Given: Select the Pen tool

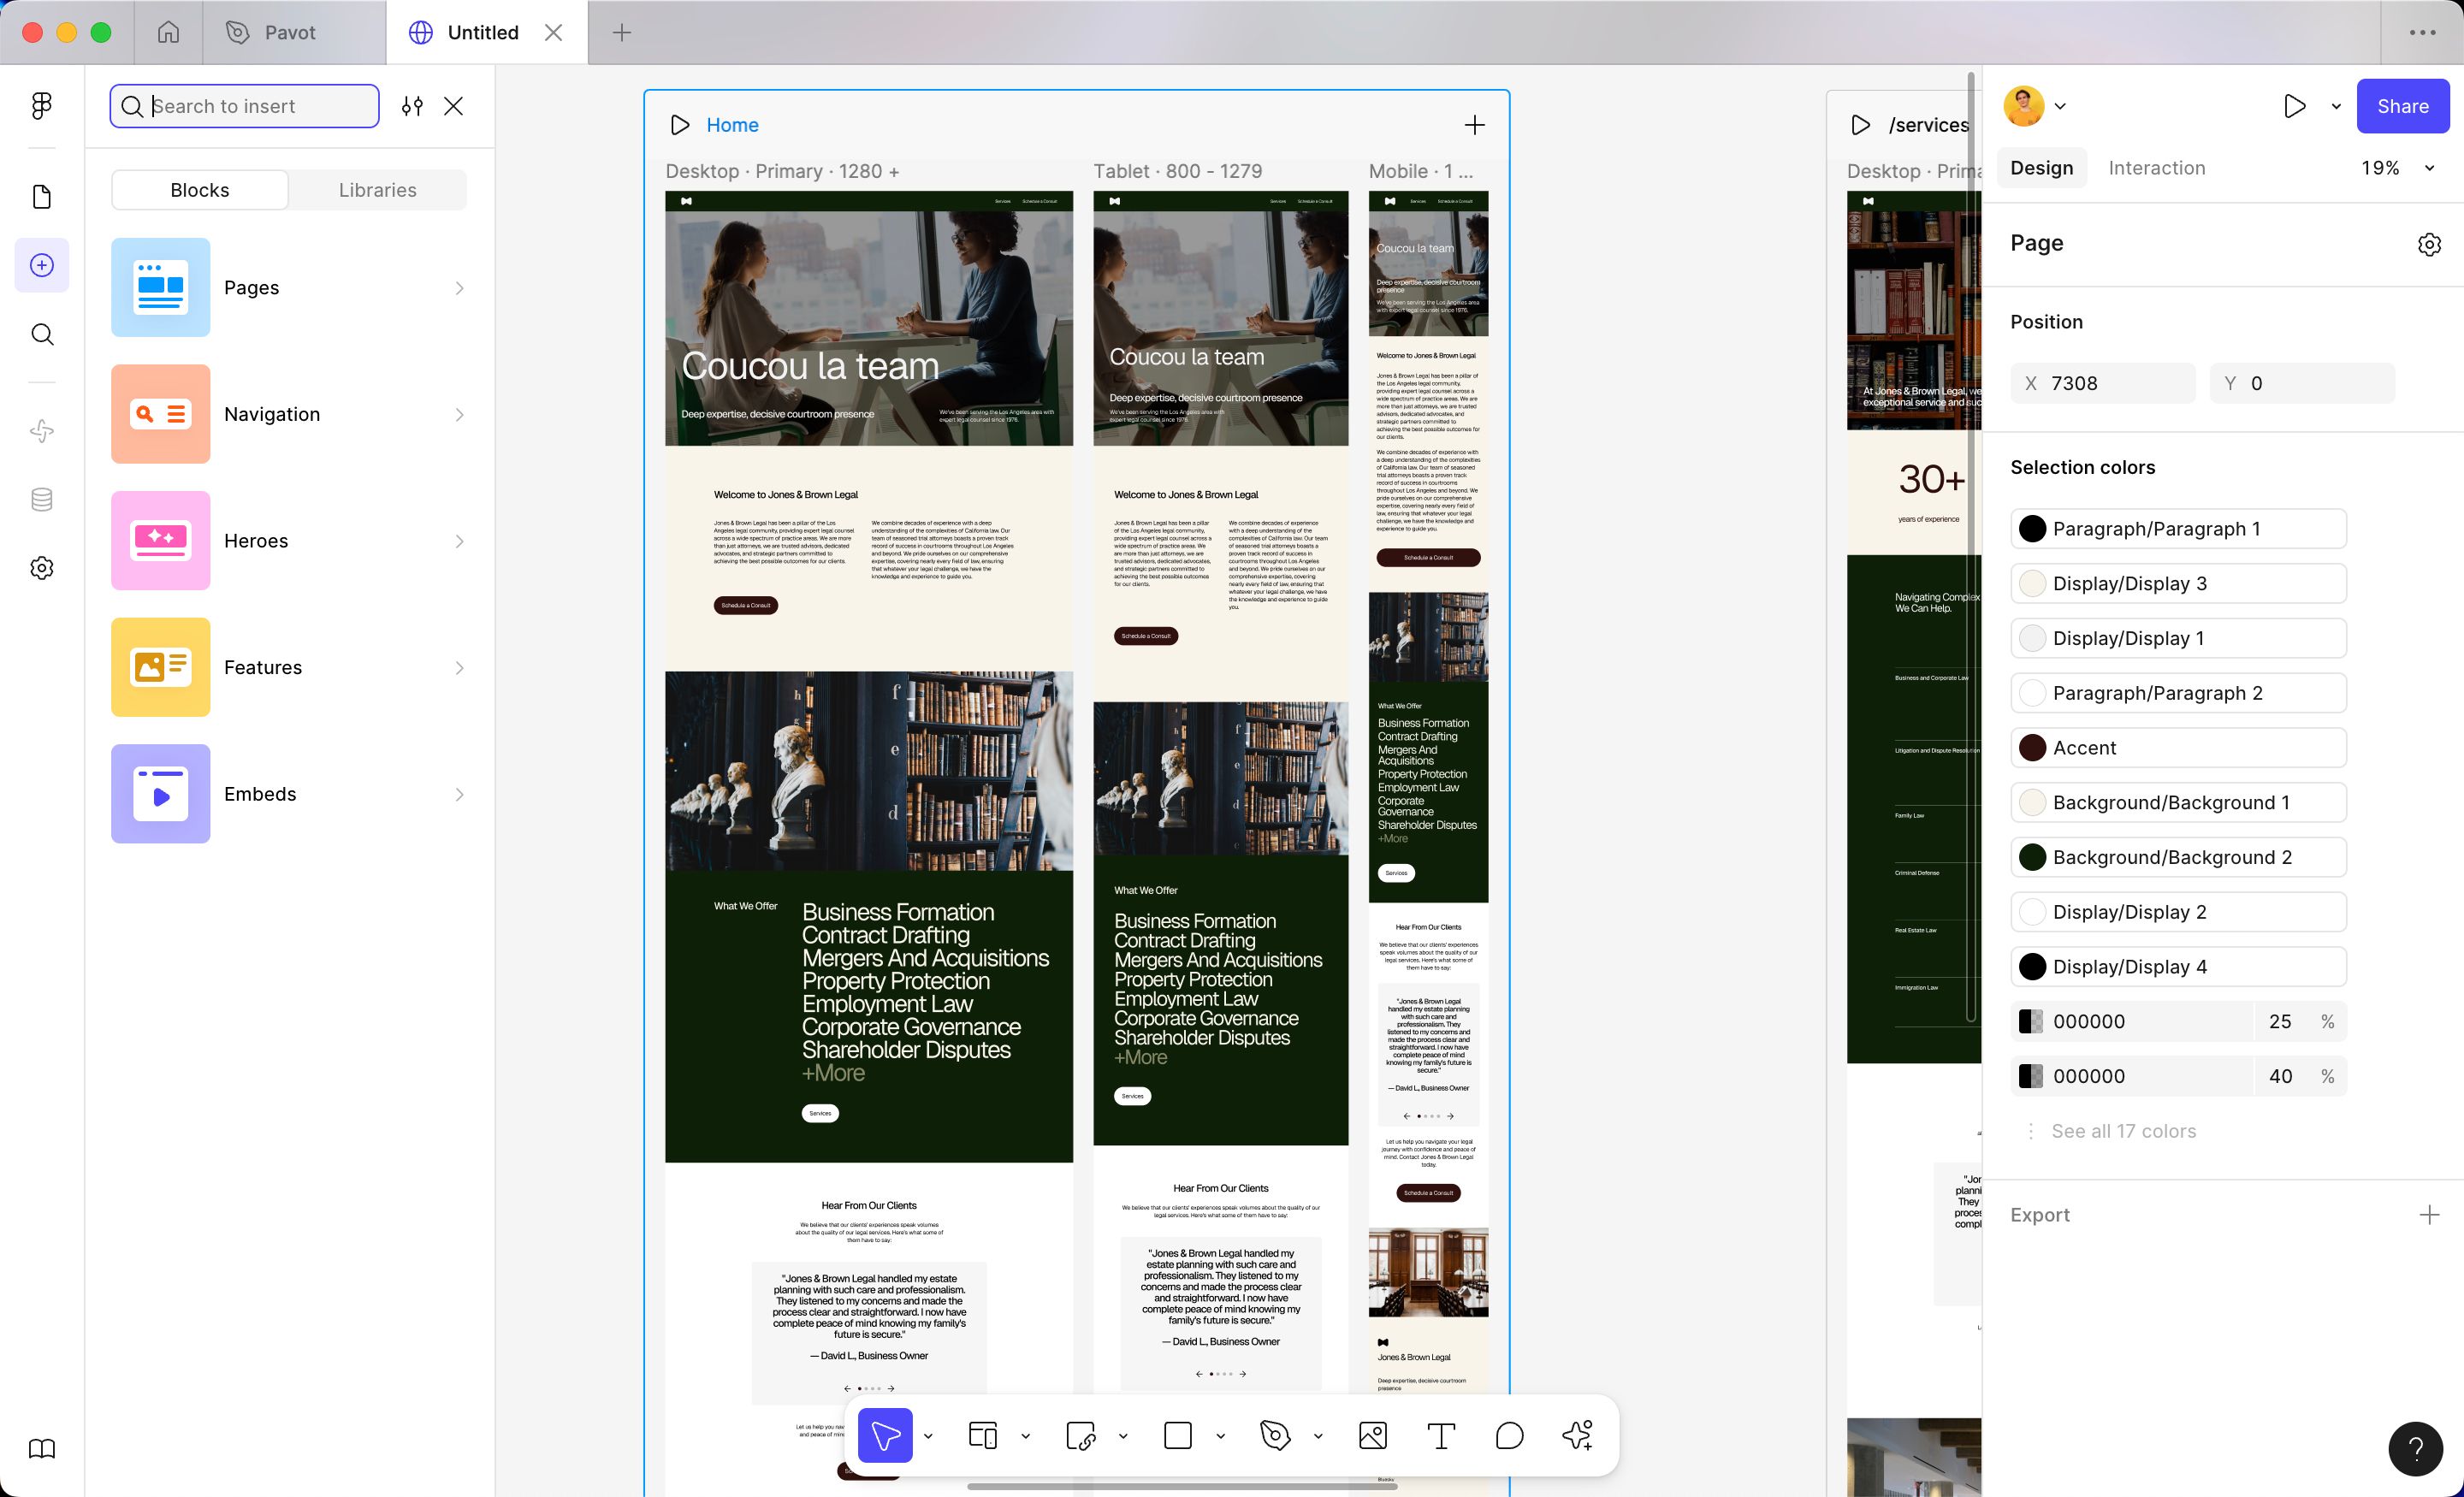Looking at the screenshot, I should point(1276,1436).
